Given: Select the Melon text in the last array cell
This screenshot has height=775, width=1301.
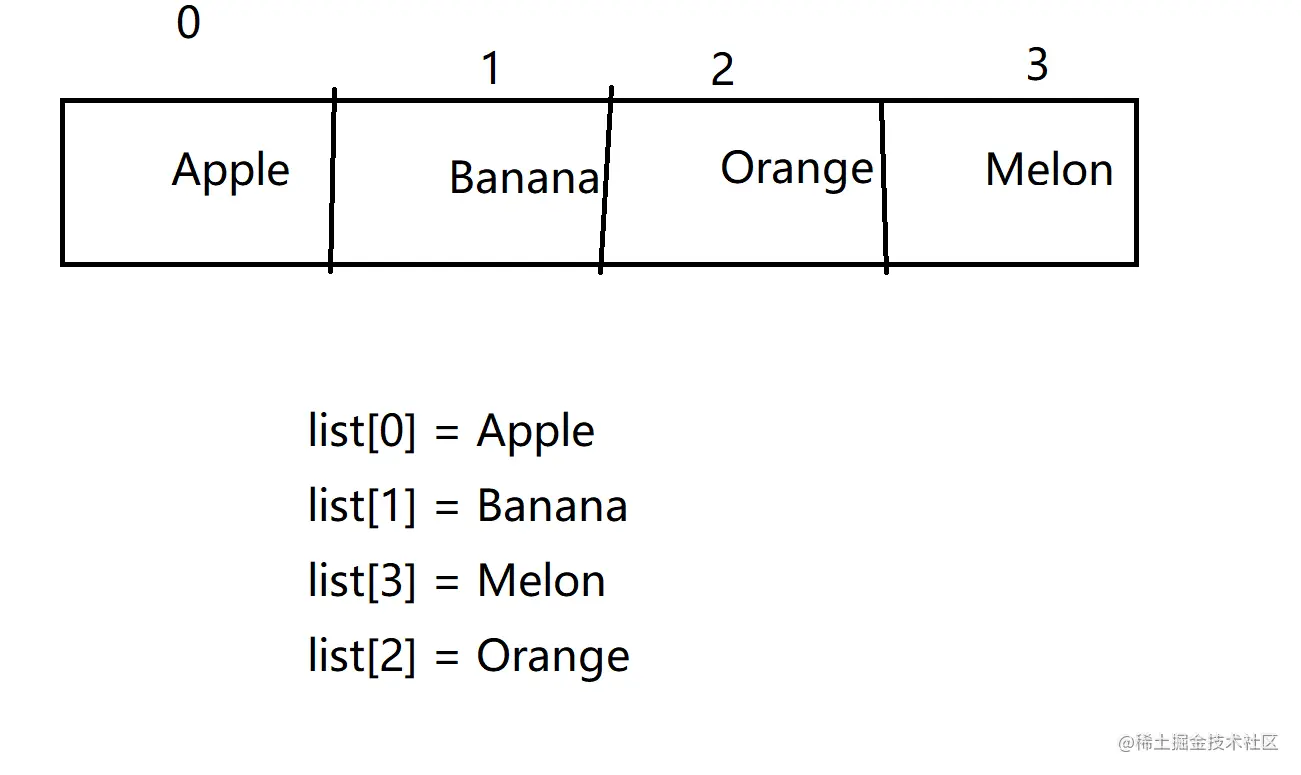Looking at the screenshot, I should pyautogui.click(x=1049, y=170).
